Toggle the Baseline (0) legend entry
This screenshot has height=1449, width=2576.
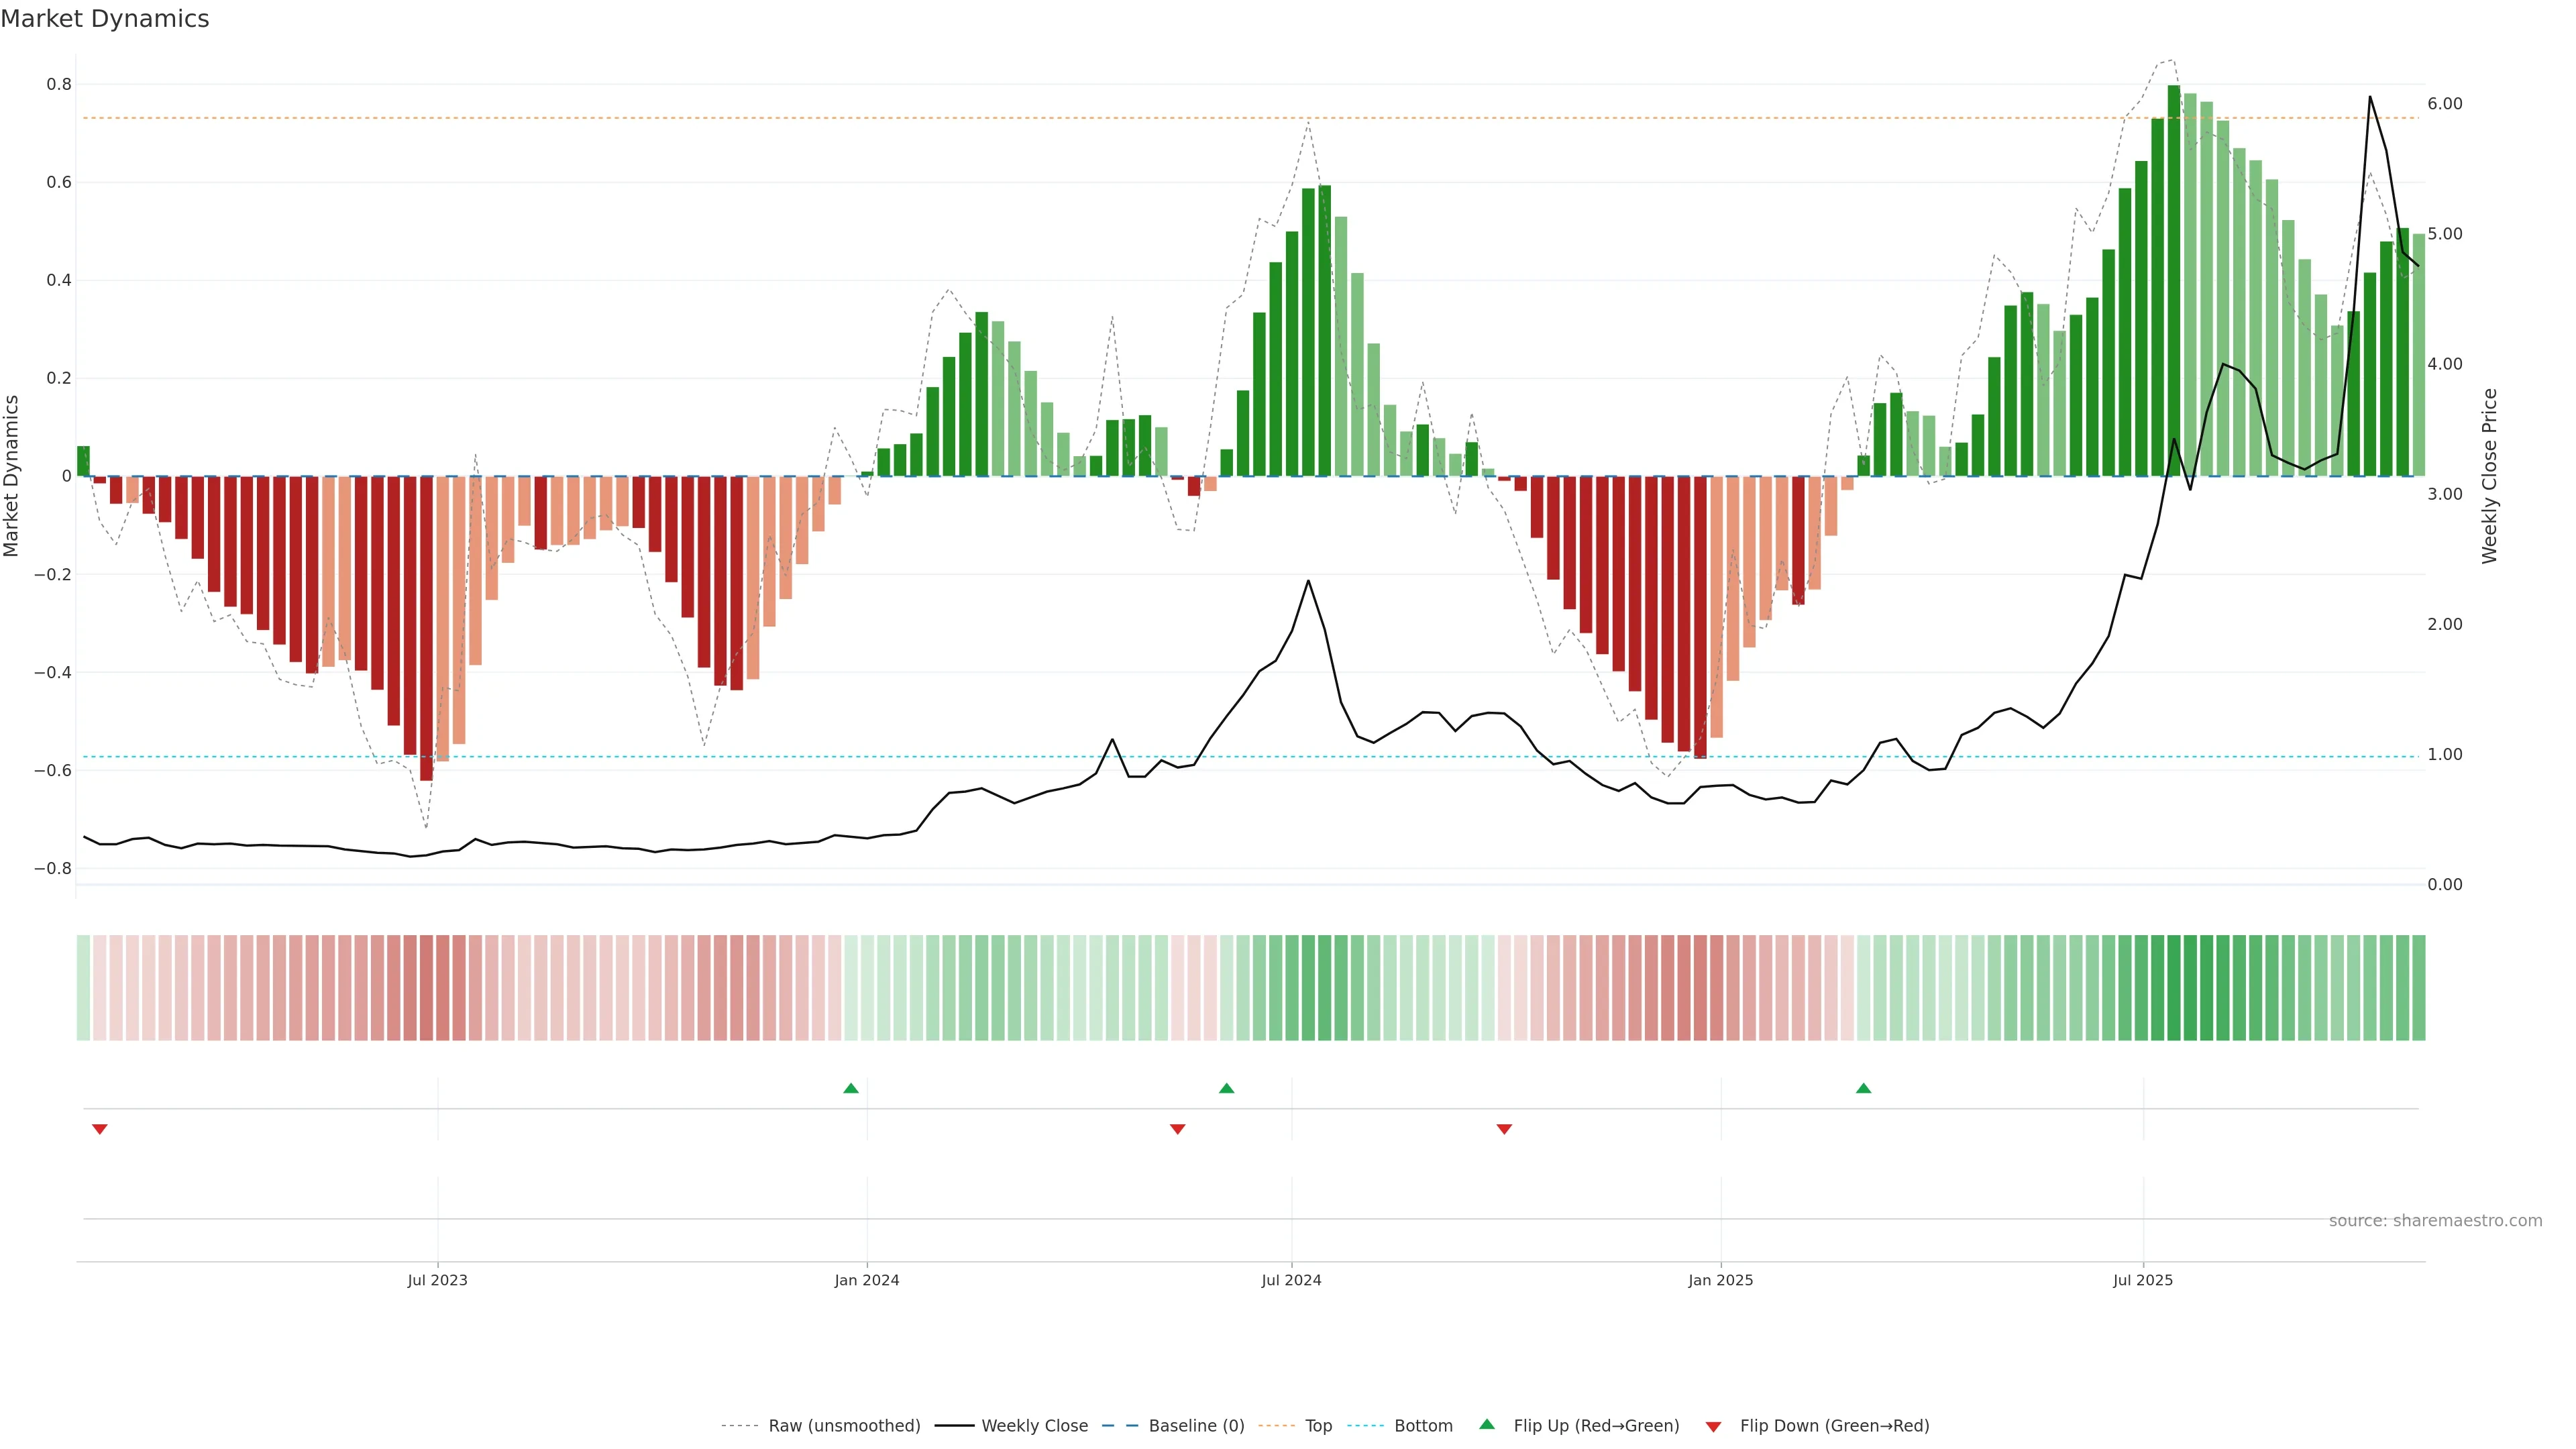(x=1196, y=1426)
